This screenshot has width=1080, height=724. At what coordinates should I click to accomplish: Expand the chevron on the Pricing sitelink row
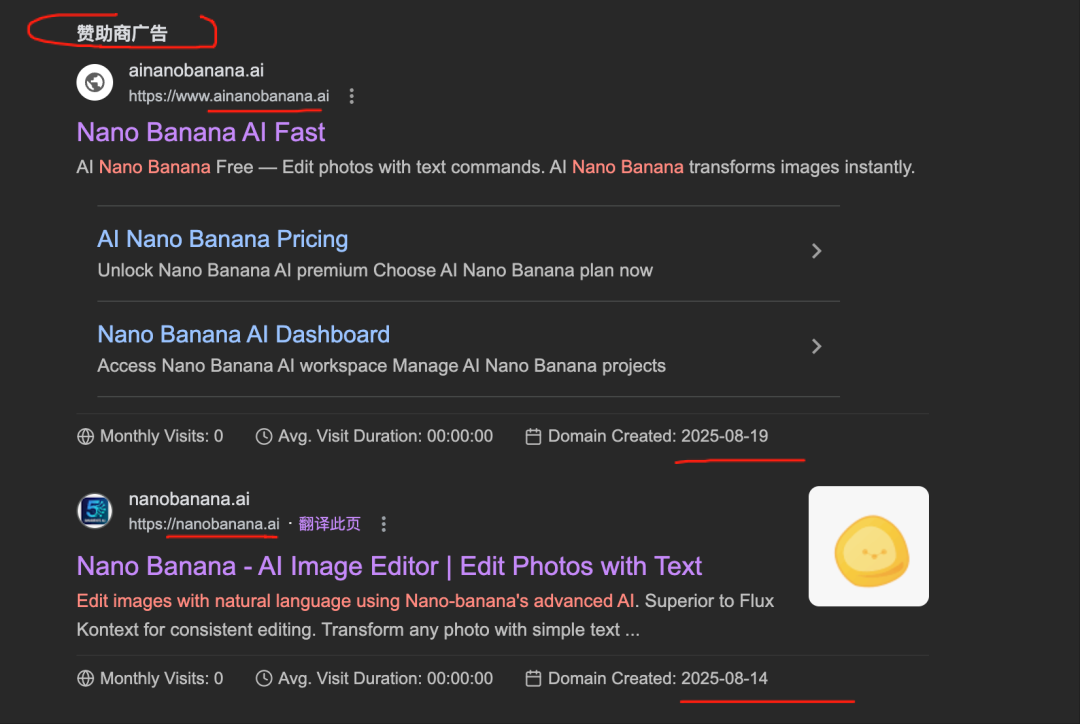coord(816,251)
